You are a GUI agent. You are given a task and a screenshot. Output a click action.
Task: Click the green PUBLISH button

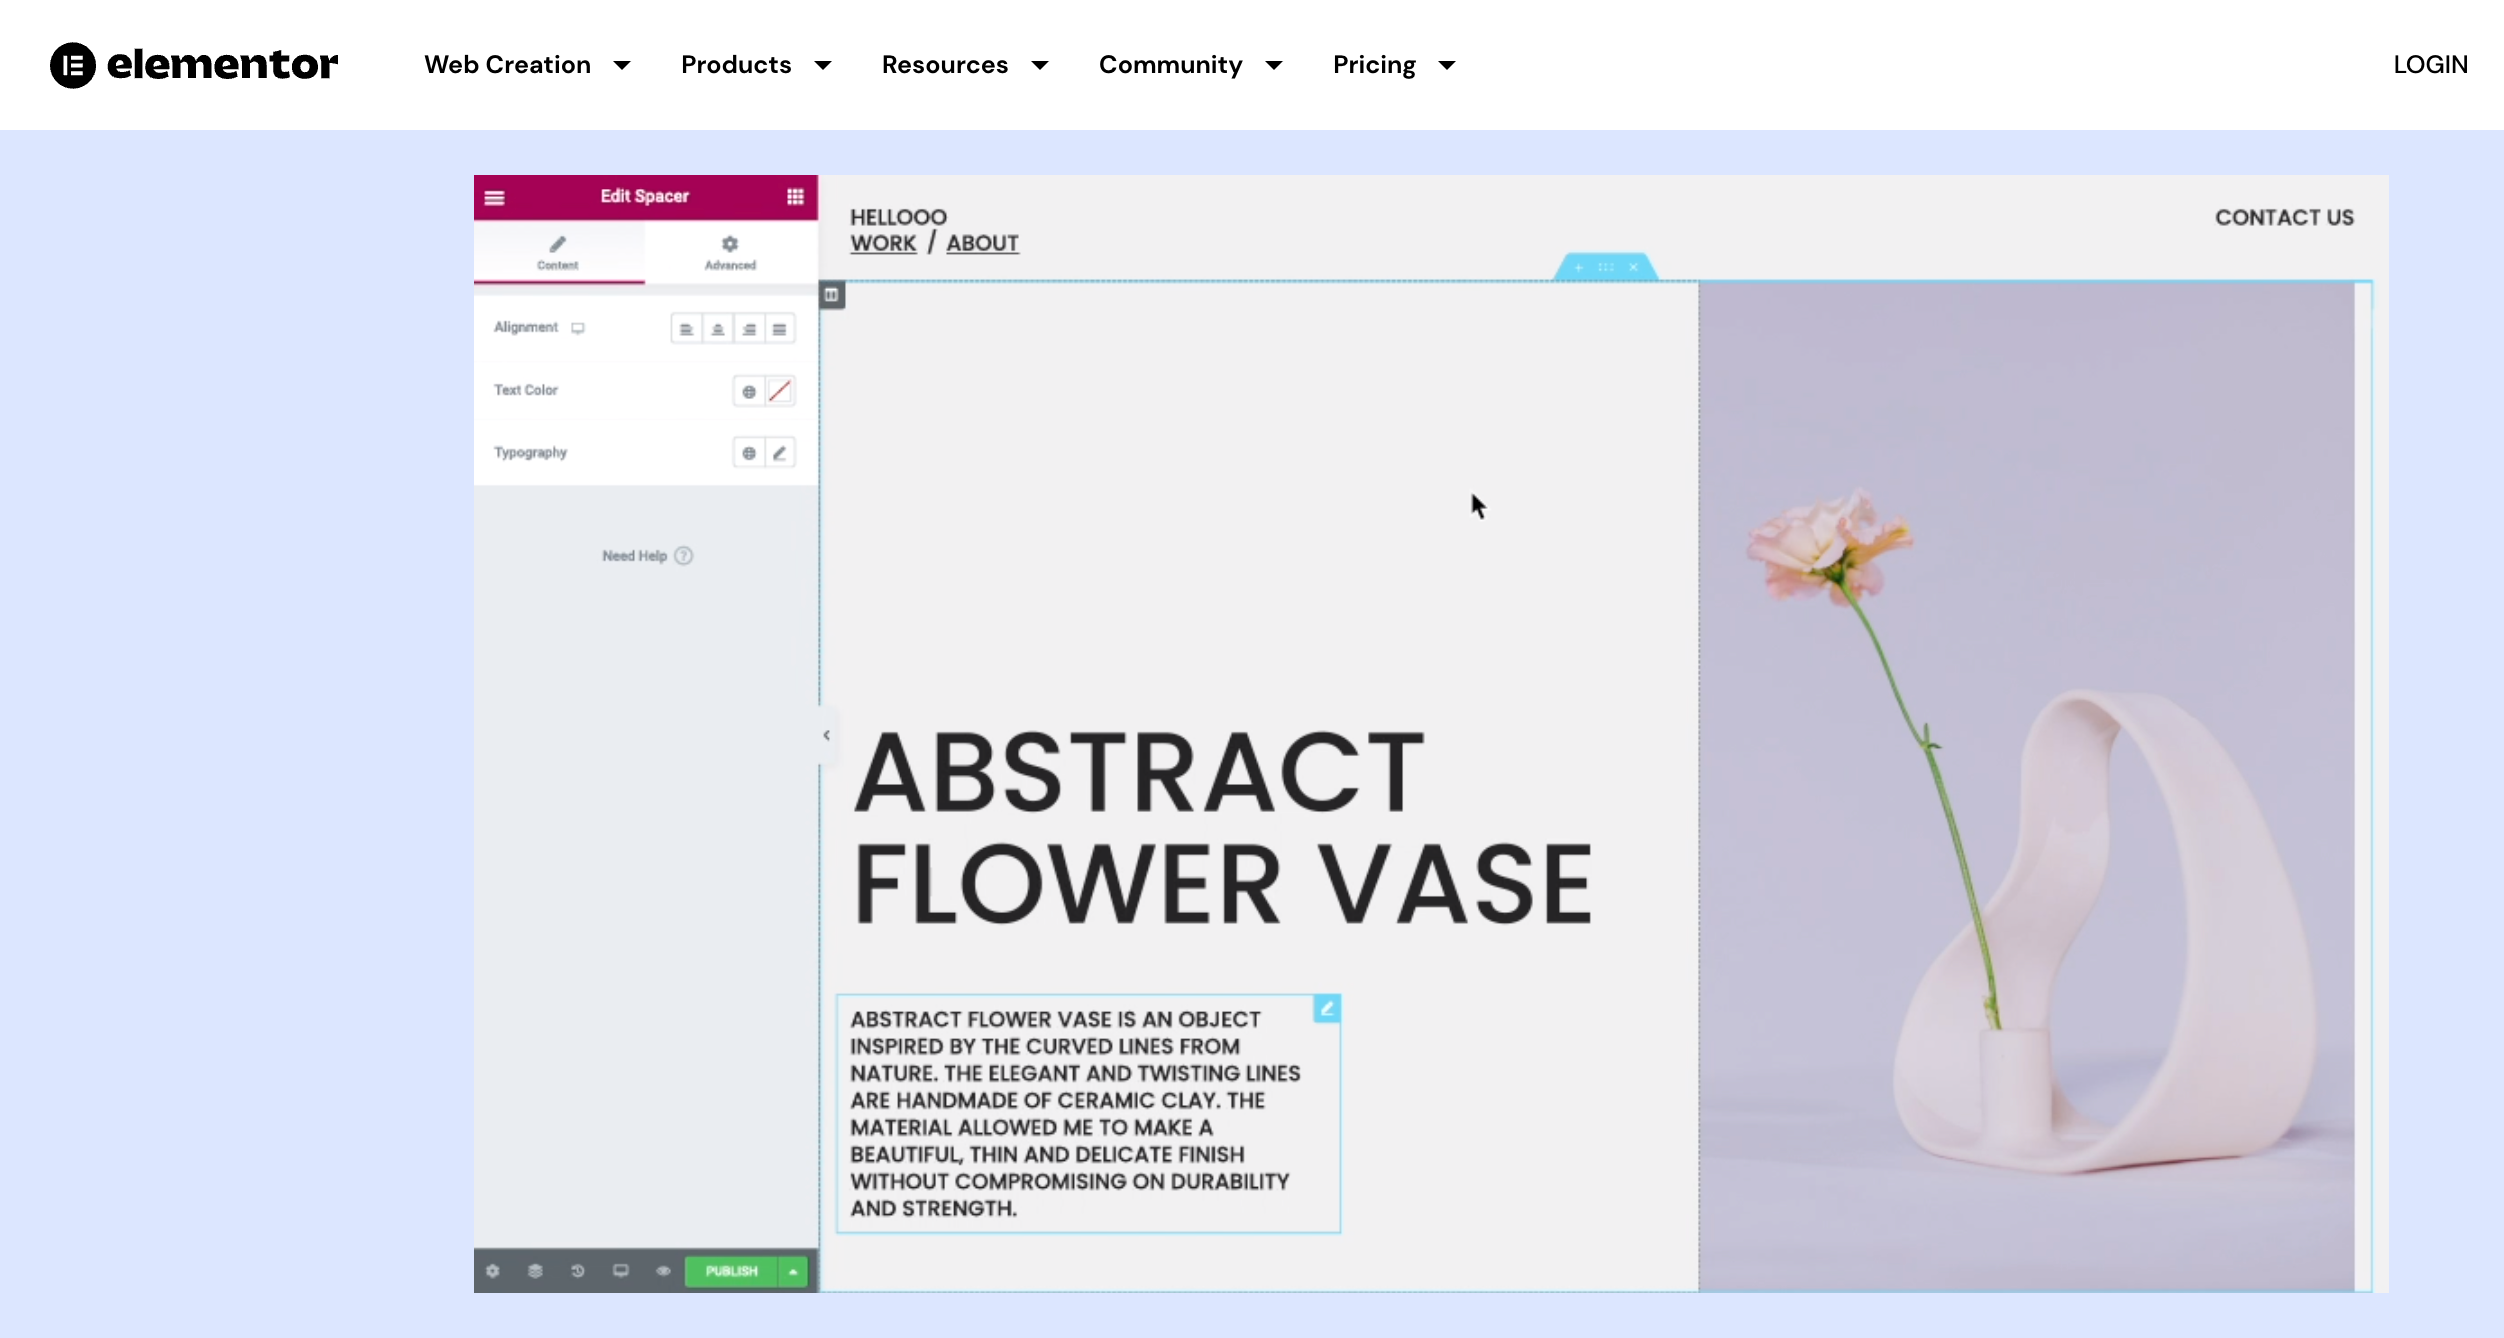(731, 1271)
